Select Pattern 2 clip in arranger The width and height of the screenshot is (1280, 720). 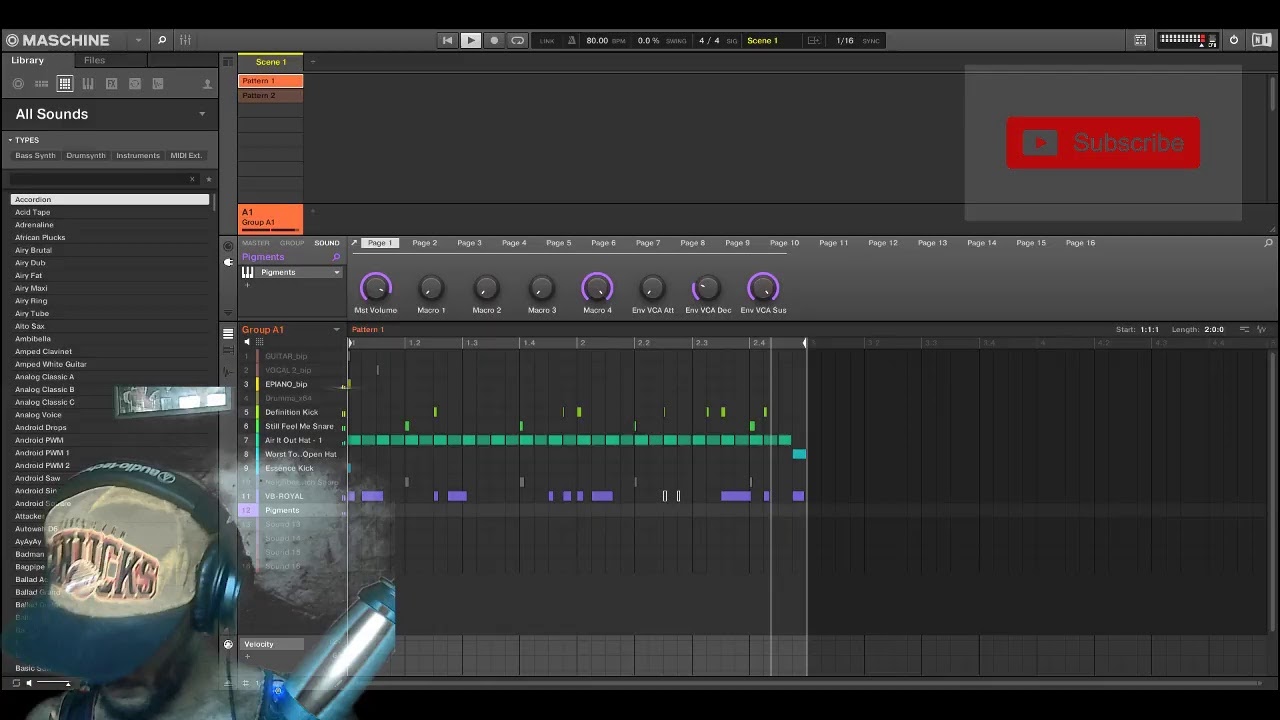[270, 96]
